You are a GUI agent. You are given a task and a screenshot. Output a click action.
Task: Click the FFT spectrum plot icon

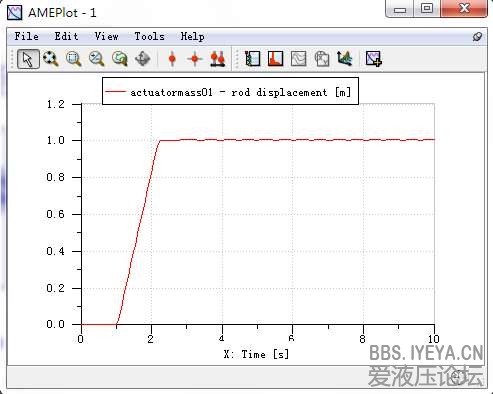(x=275, y=59)
